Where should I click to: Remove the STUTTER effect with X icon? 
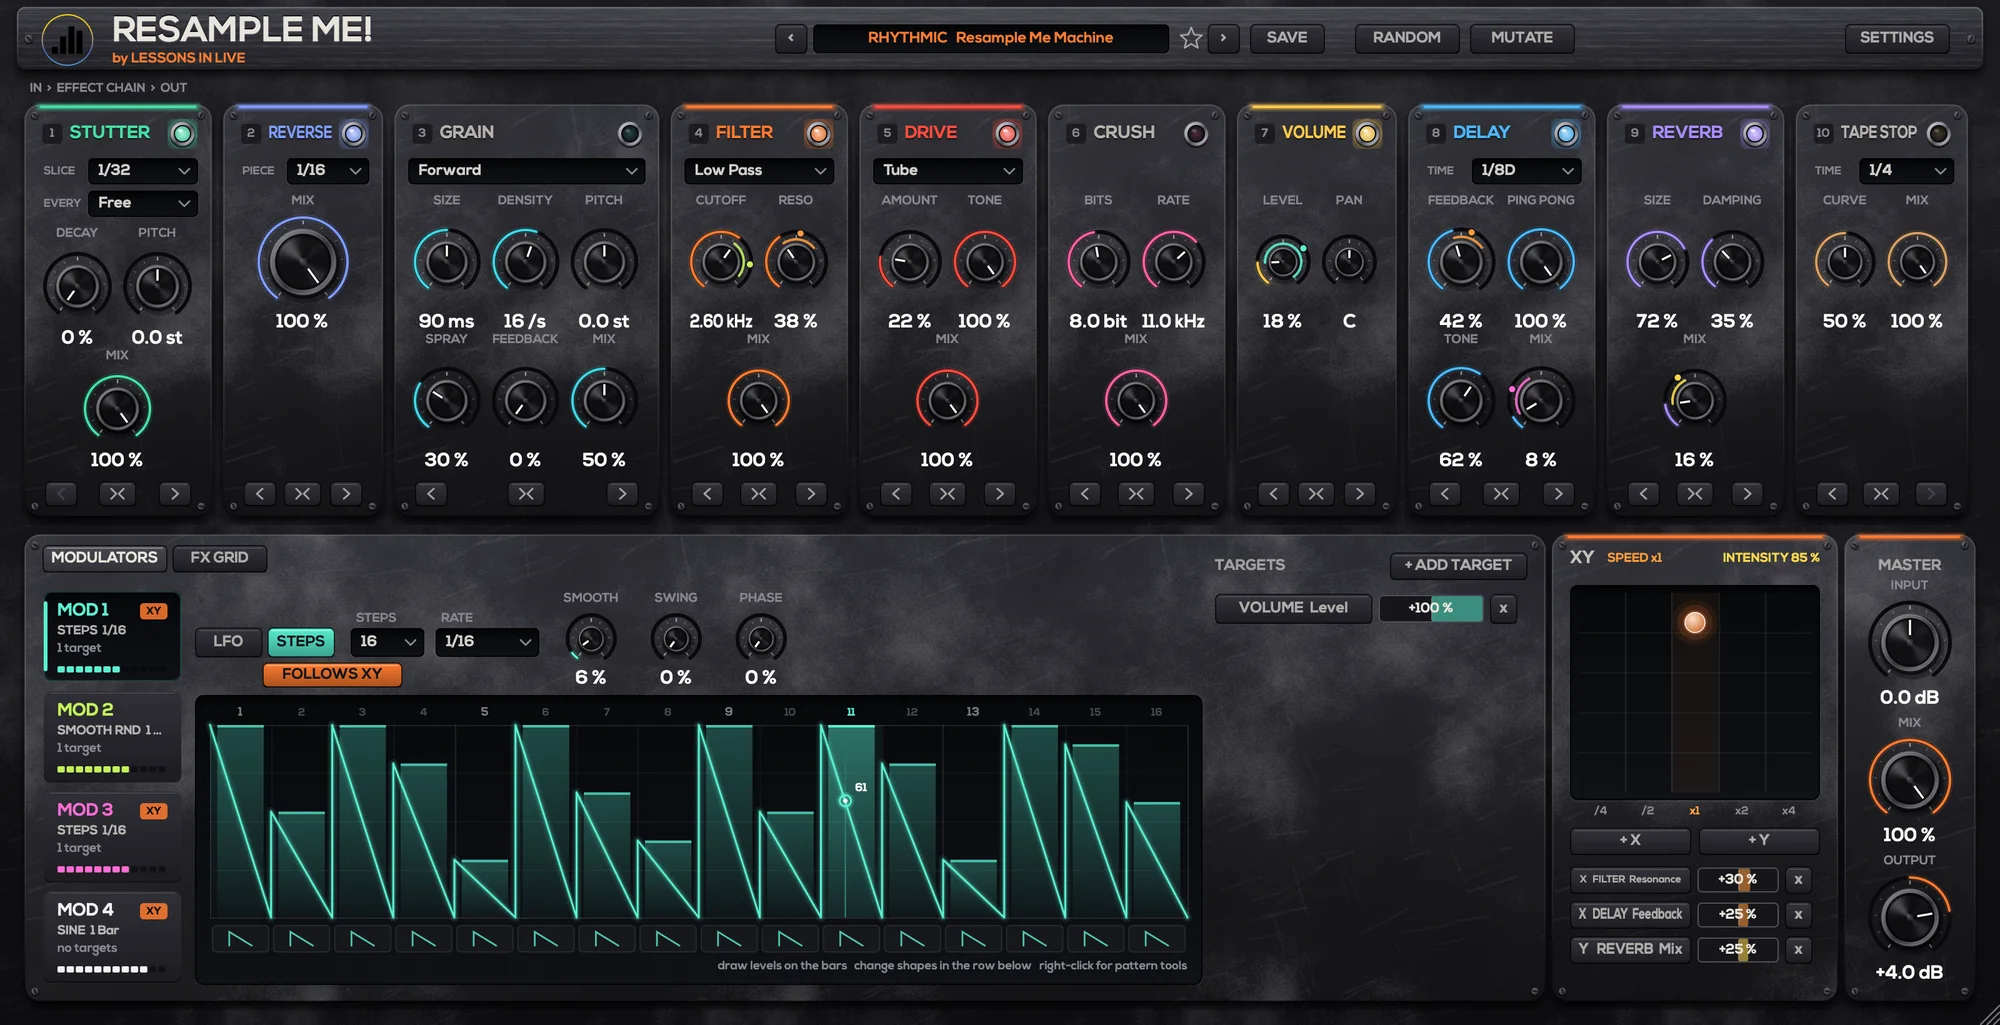[x=117, y=493]
